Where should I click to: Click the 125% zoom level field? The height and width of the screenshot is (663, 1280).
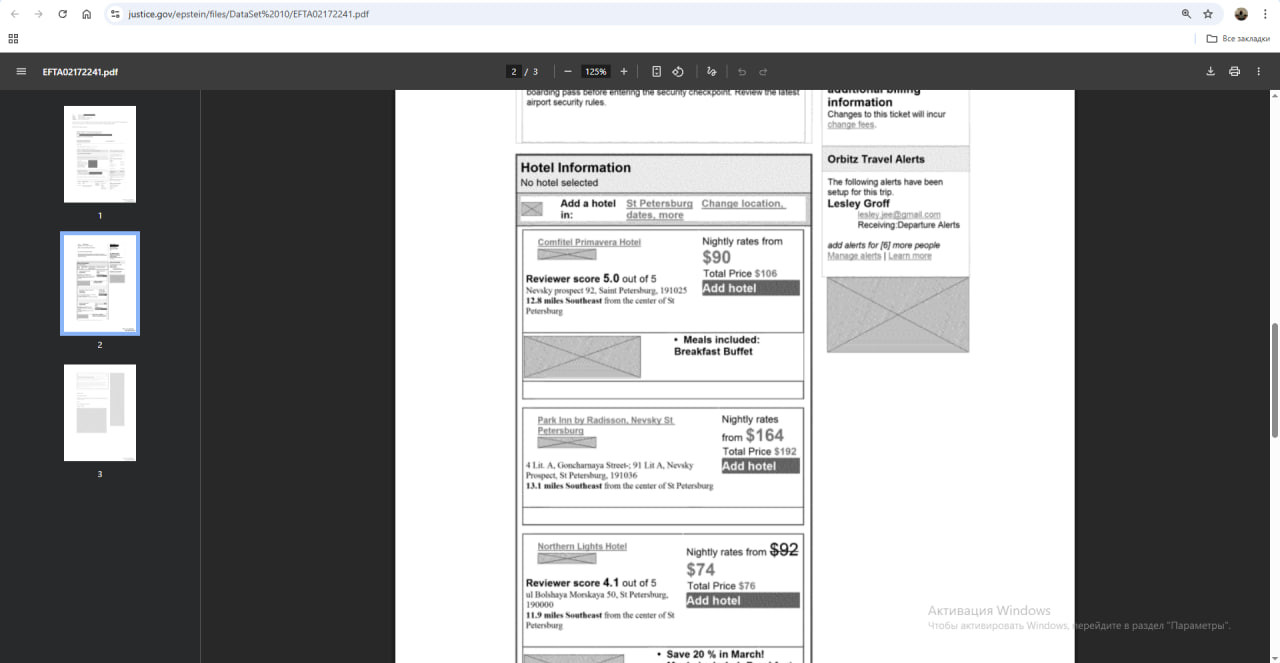tap(596, 72)
